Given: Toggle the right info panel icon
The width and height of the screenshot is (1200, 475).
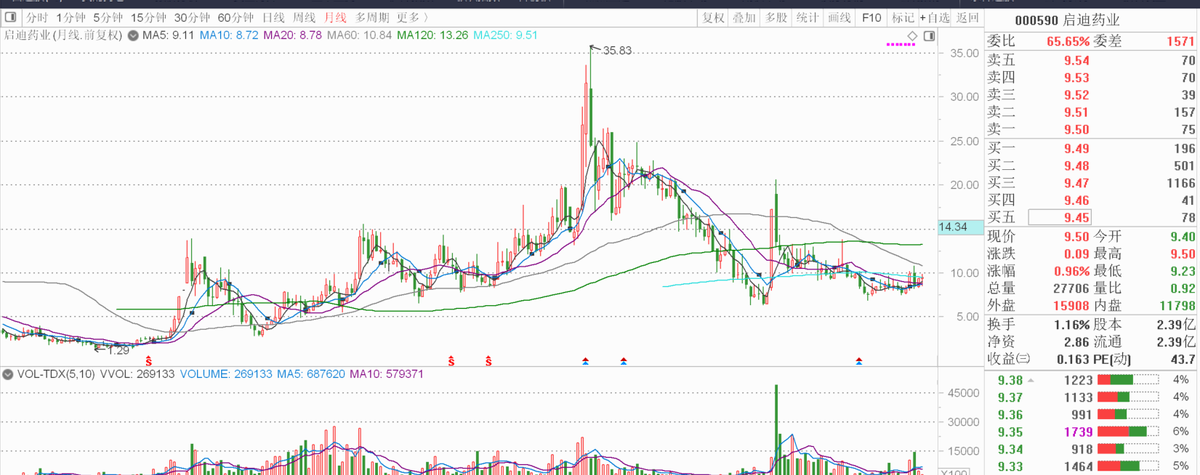Looking at the screenshot, I should 929,34.
